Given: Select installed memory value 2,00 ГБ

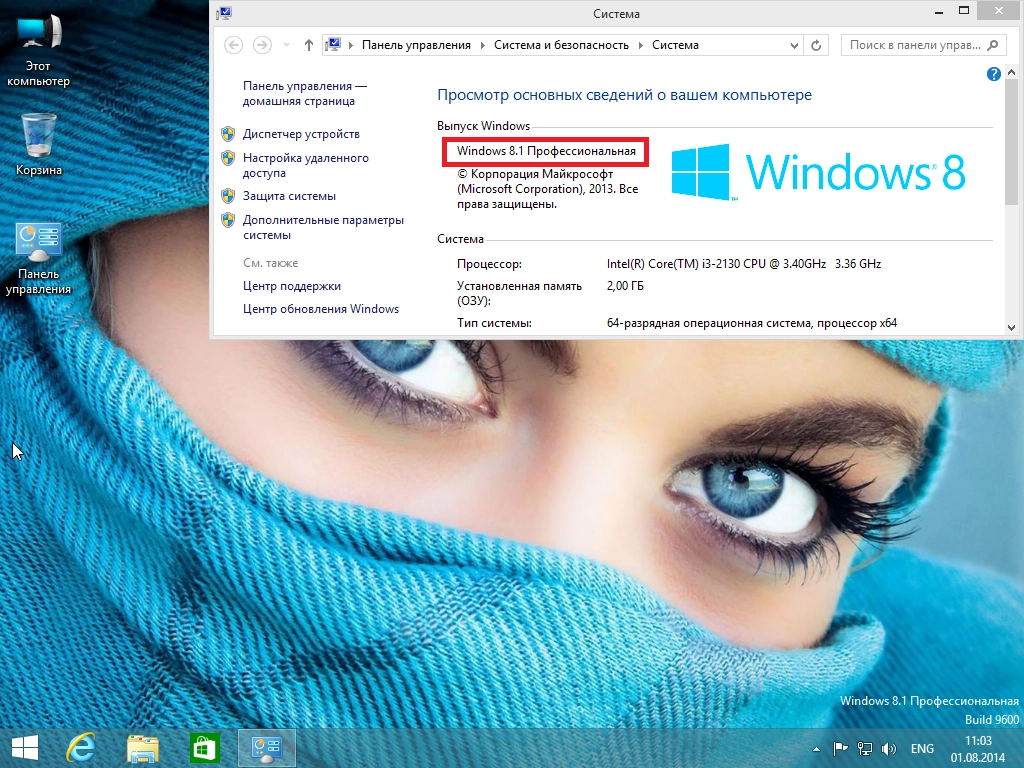Looking at the screenshot, I should [625, 286].
